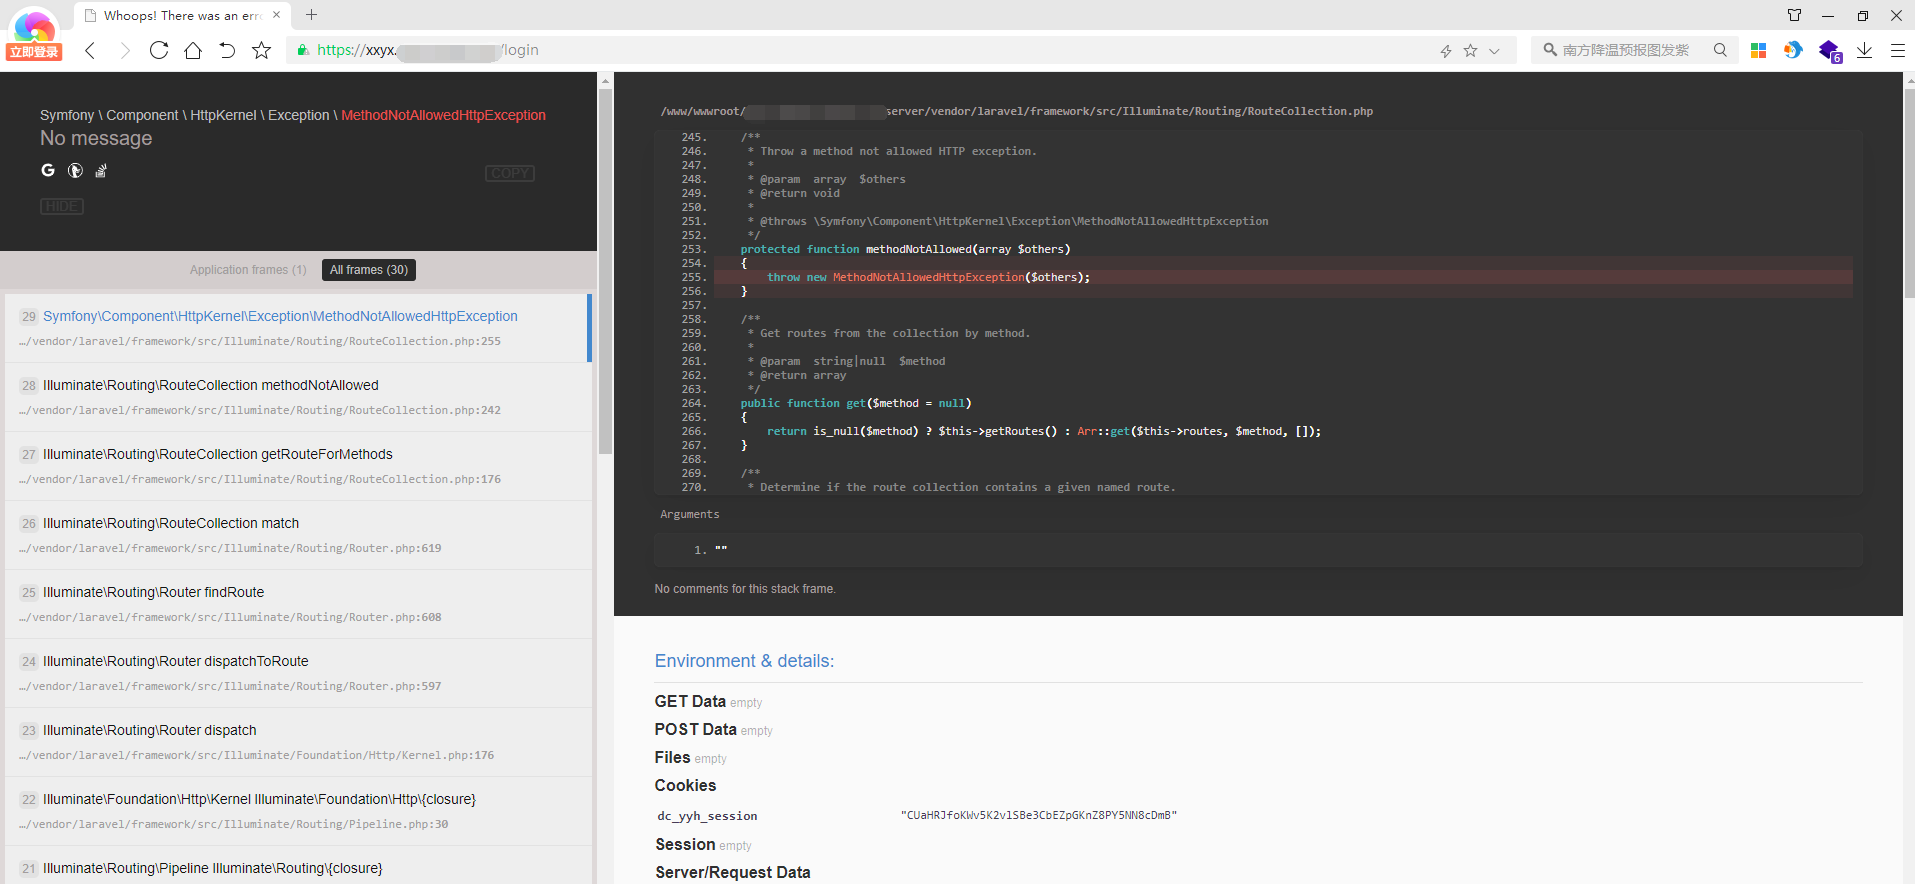Click the dc_yyh_session cookie value string
1915x884 pixels.
(x=1039, y=815)
